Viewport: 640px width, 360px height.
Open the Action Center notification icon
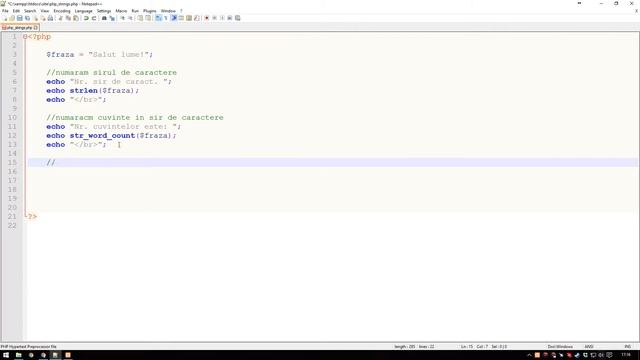coord(609,355)
